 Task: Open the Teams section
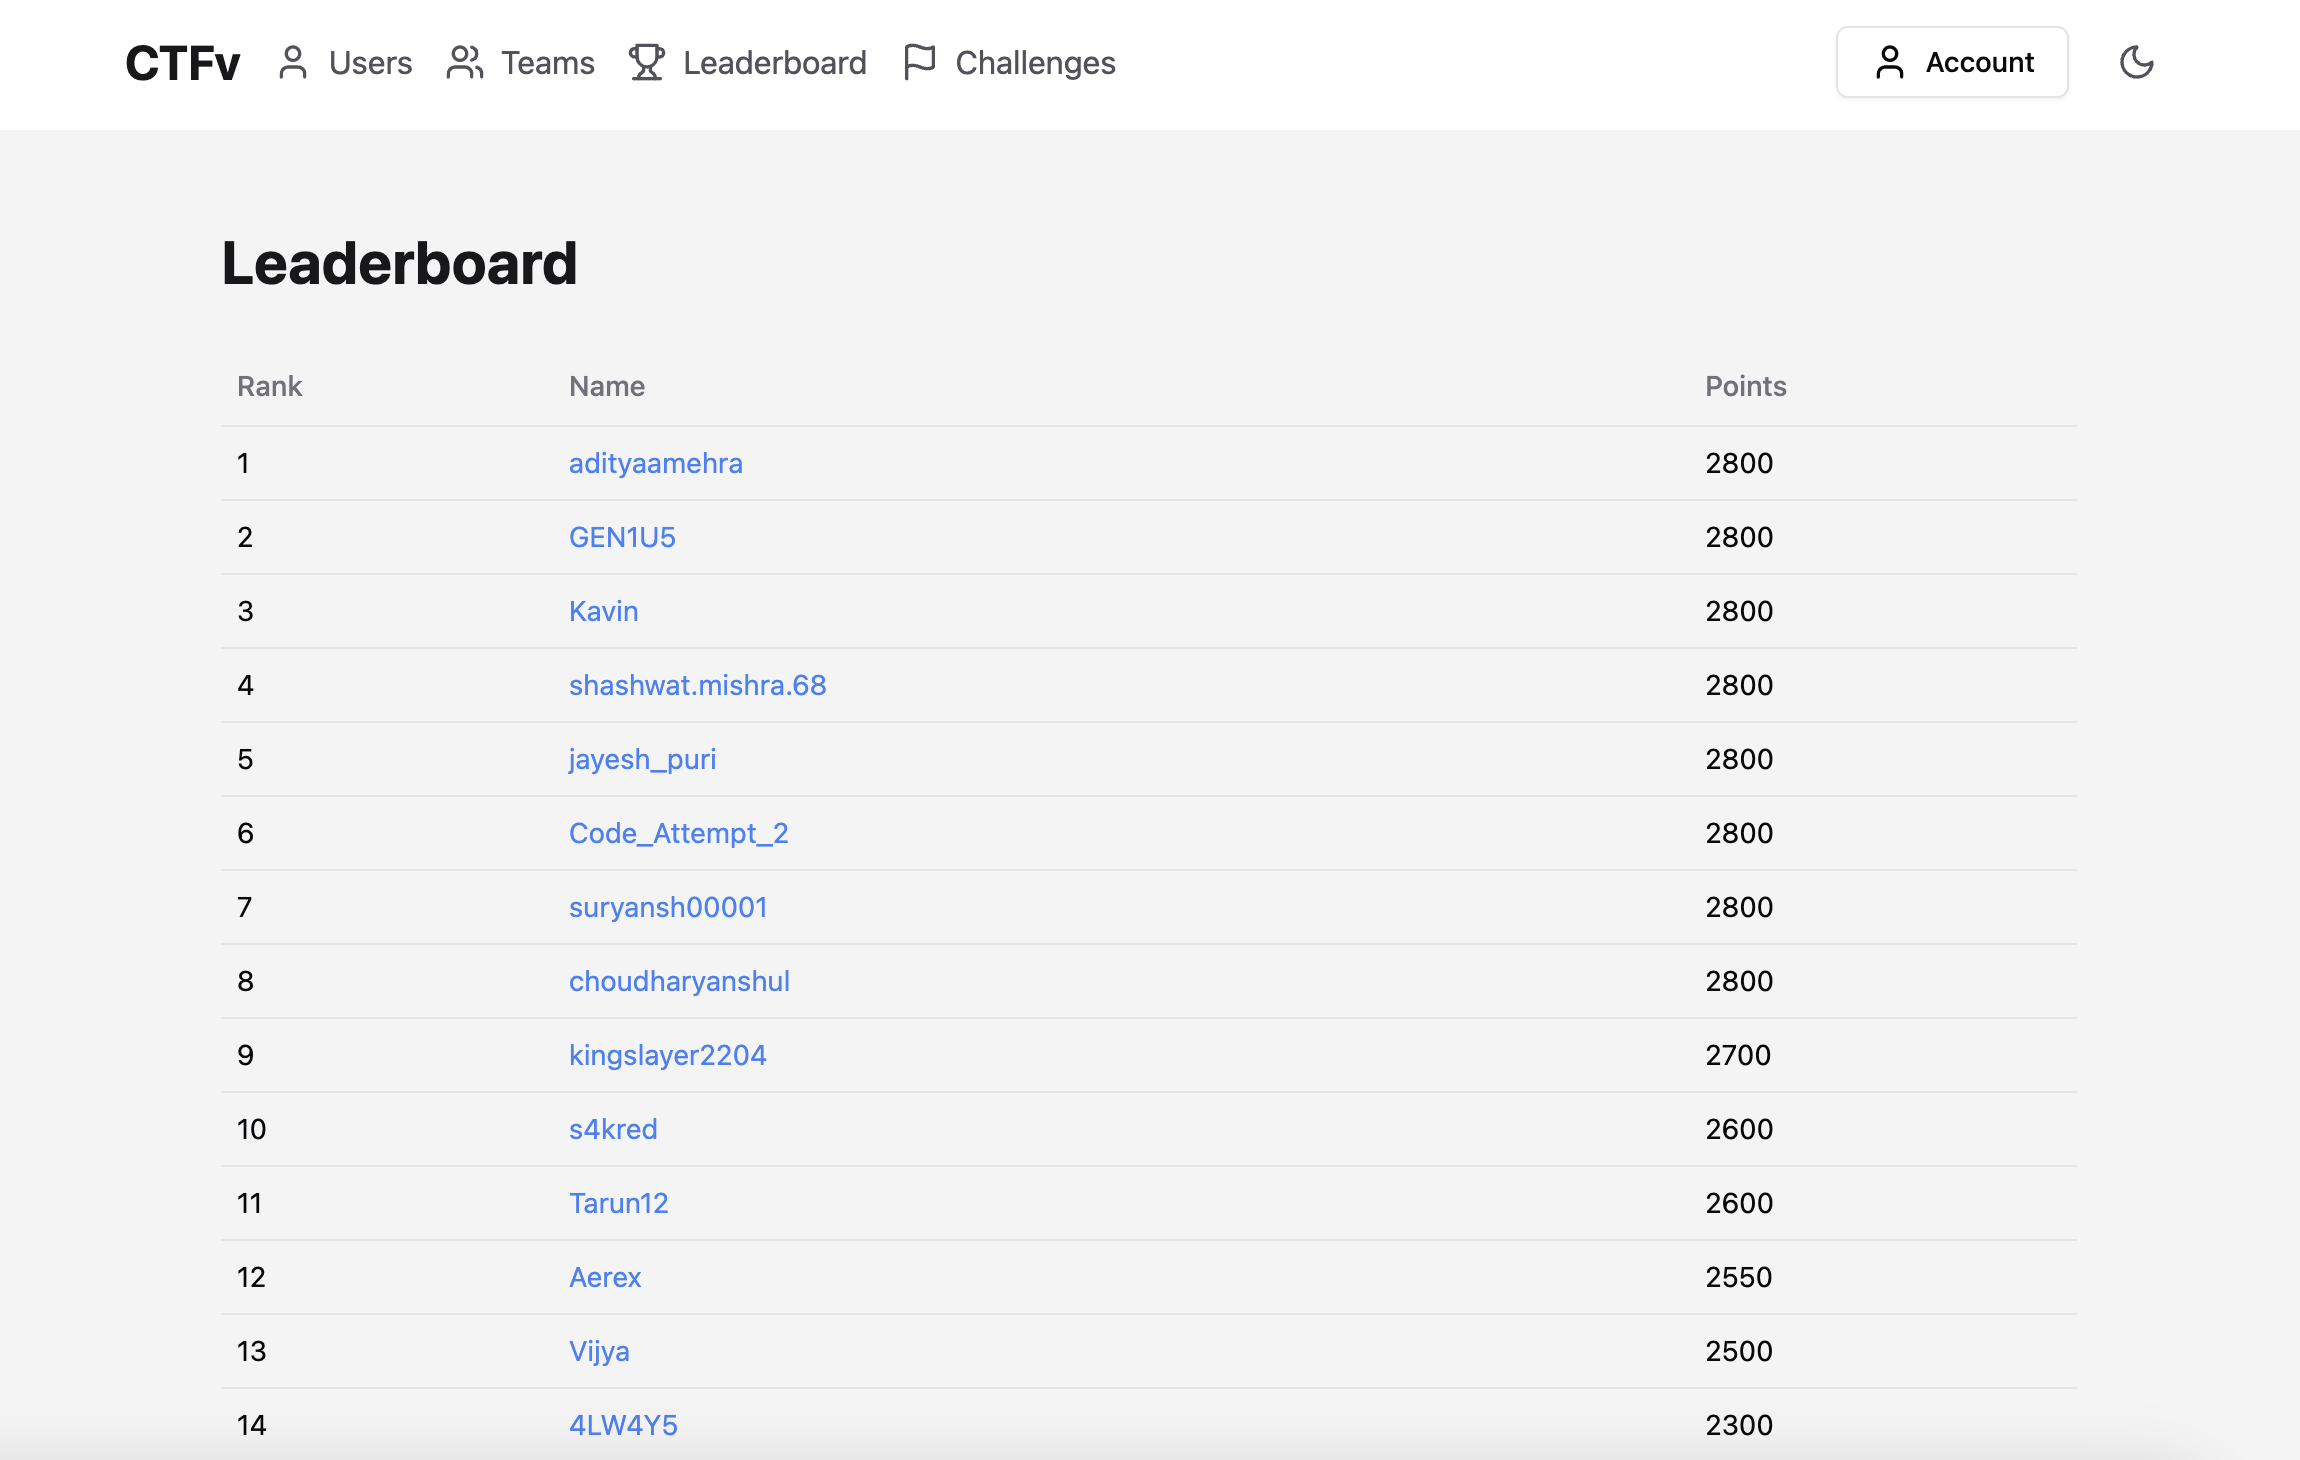click(x=547, y=62)
